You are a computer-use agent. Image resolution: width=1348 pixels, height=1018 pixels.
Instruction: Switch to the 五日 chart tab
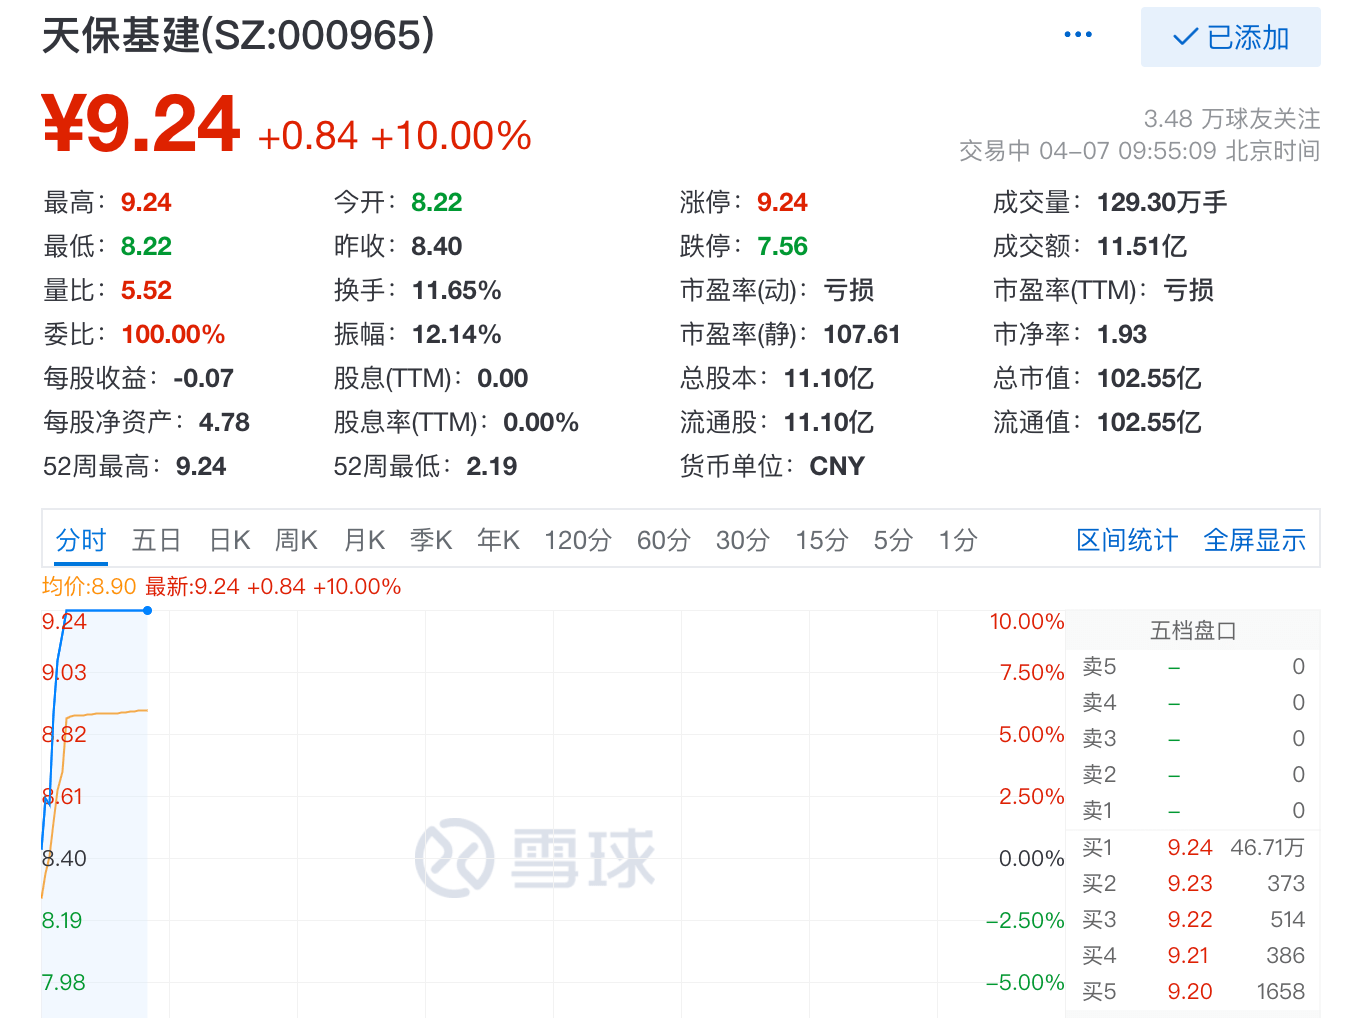(156, 540)
